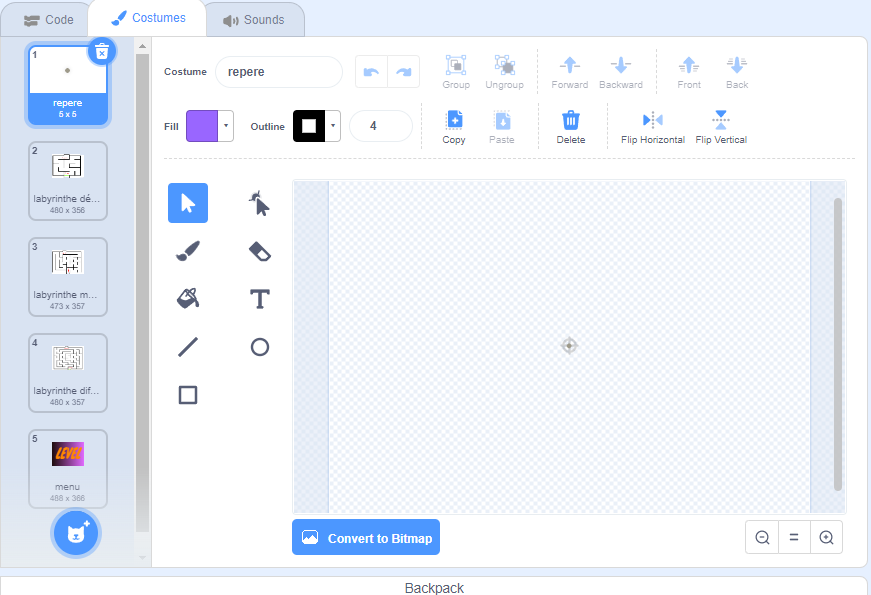Click the outline width field showing 4
The image size is (871, 595).
pos(381,126)
